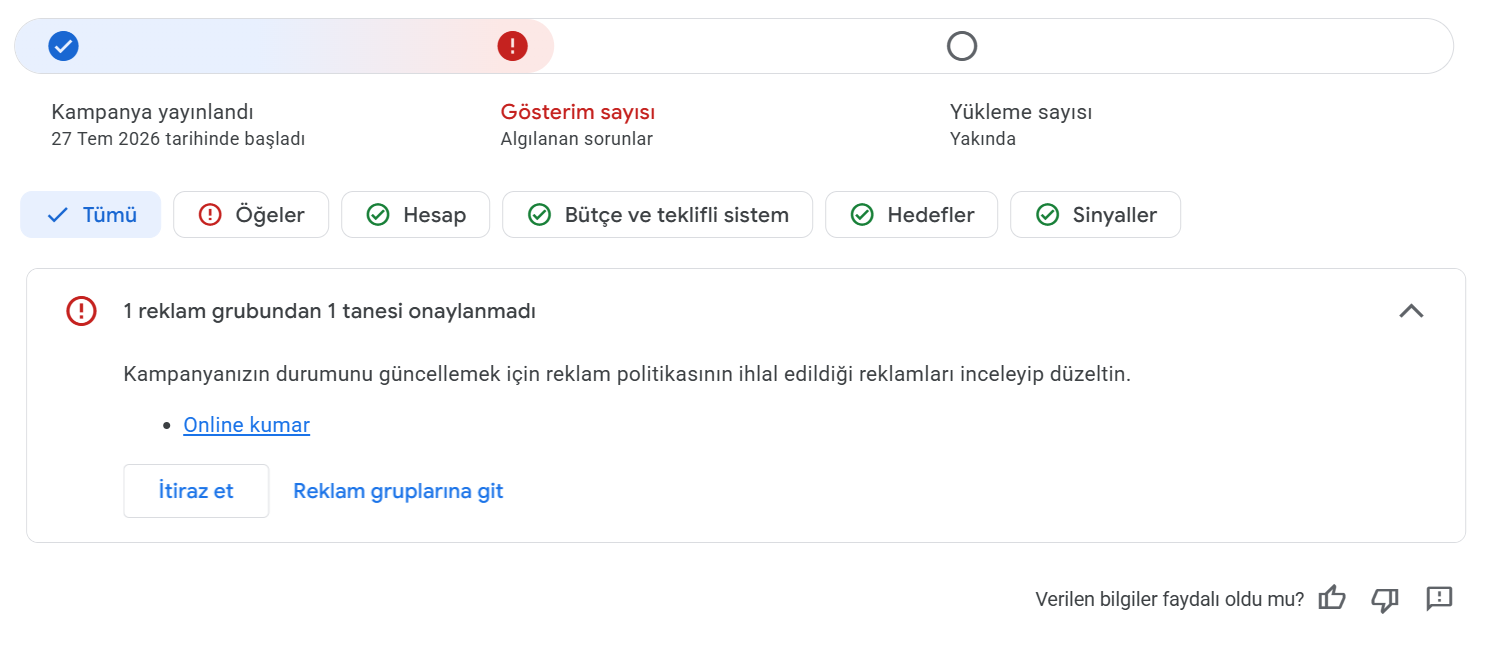Viewport: 1512px width, 658px height.
Task: Click the green check icon in the Hesap chip
Action: [378, 214]
